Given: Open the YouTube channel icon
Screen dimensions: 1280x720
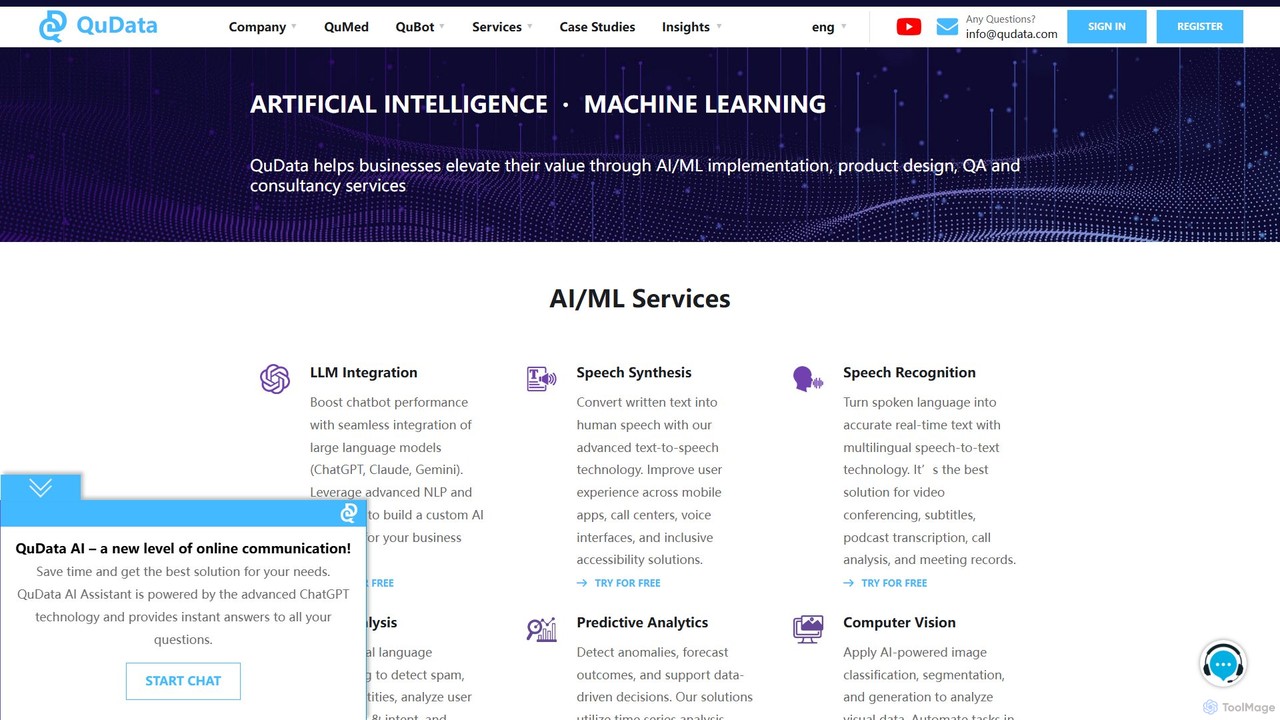Looking at the screenshot, I should [909, 27].
